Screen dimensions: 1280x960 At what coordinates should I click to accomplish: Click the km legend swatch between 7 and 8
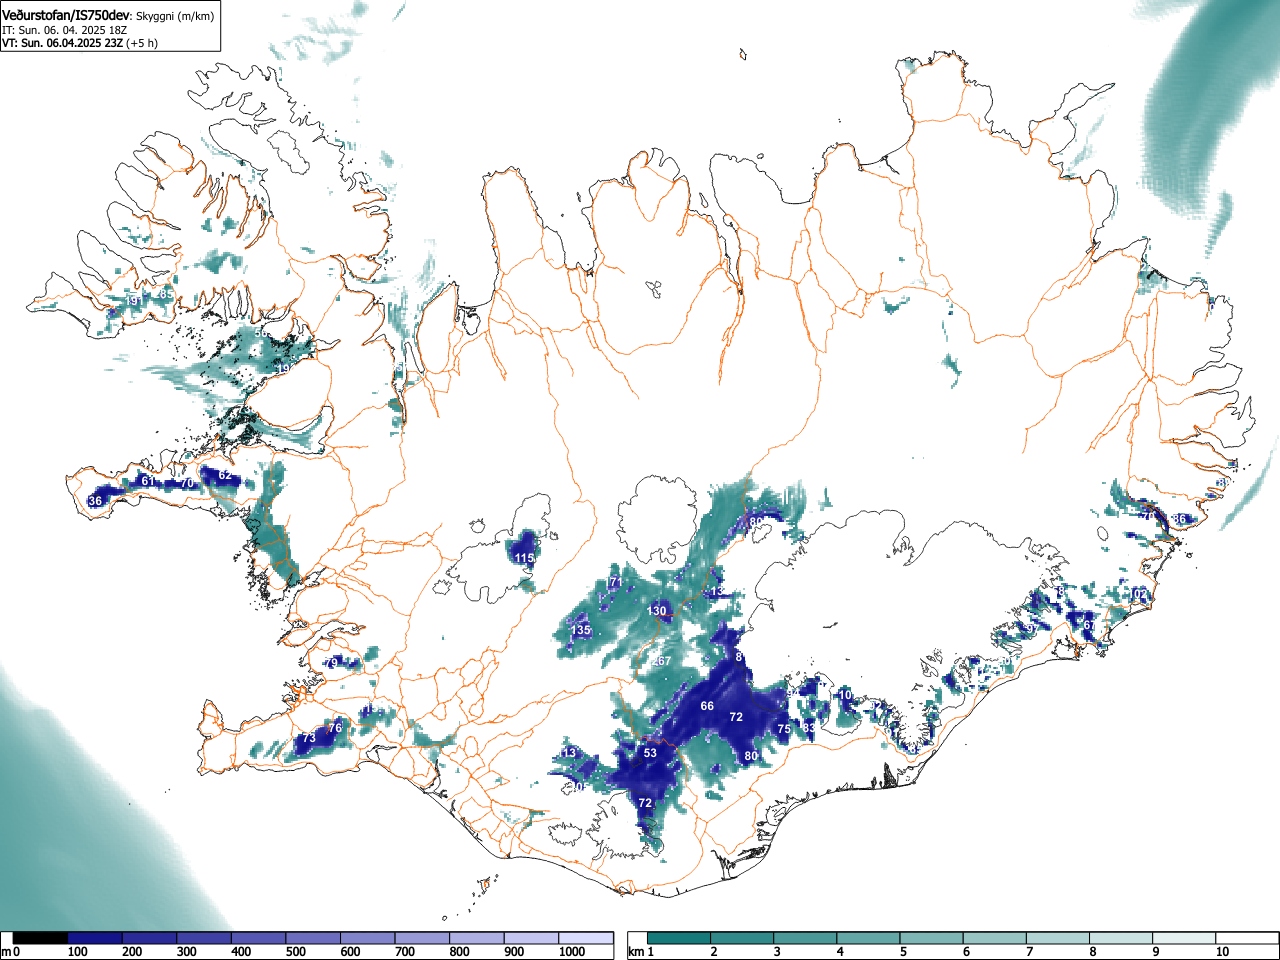tap(1059, 938)
